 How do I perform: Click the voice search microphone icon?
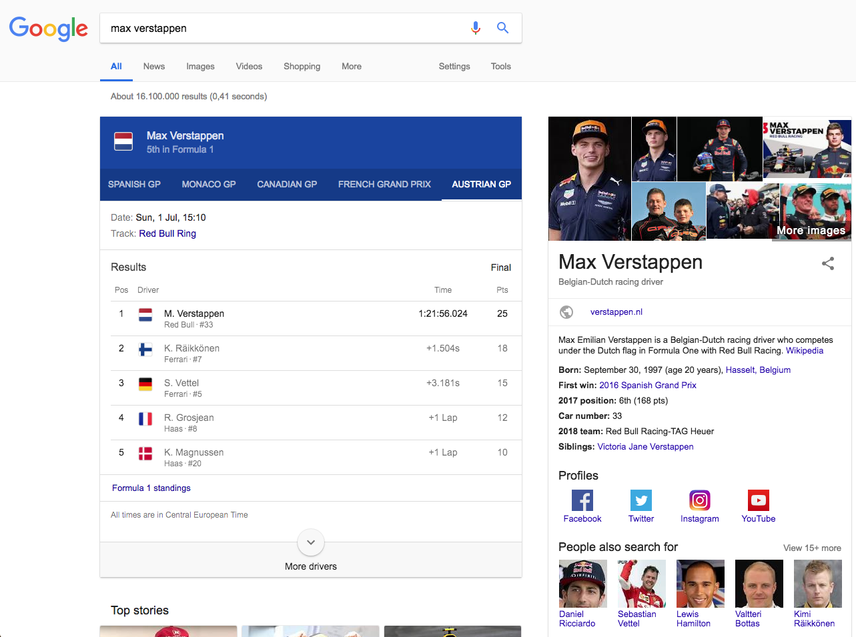(476, 28)
